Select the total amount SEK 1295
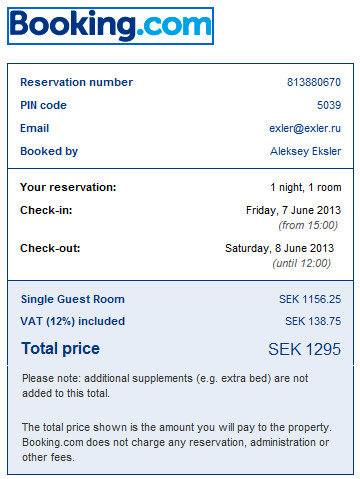360x479 pixels. coord(304,349)
